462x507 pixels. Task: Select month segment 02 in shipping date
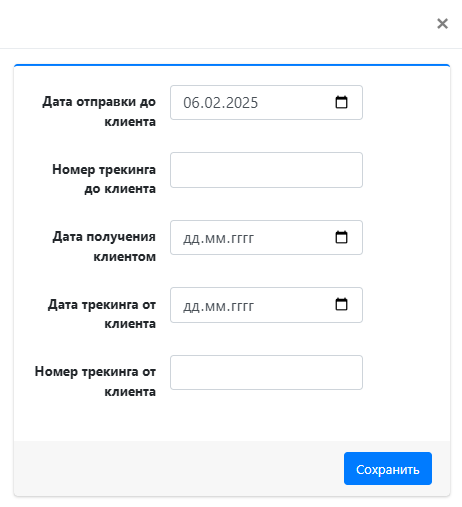pyautogui.click(x=212, y=103)
